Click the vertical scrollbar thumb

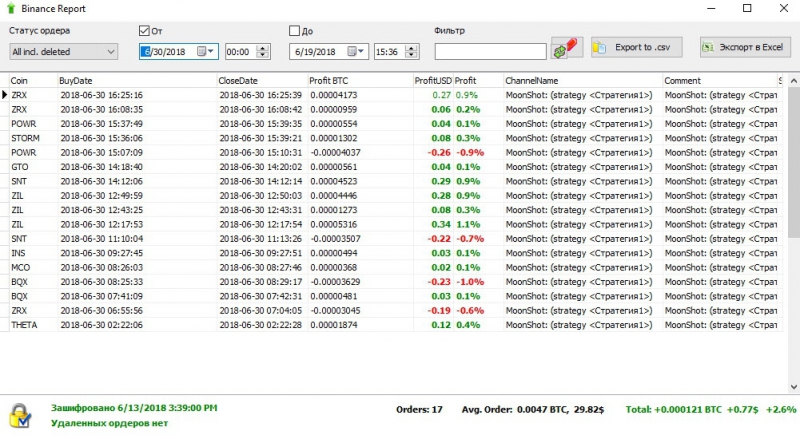click(x=793, y=162)
